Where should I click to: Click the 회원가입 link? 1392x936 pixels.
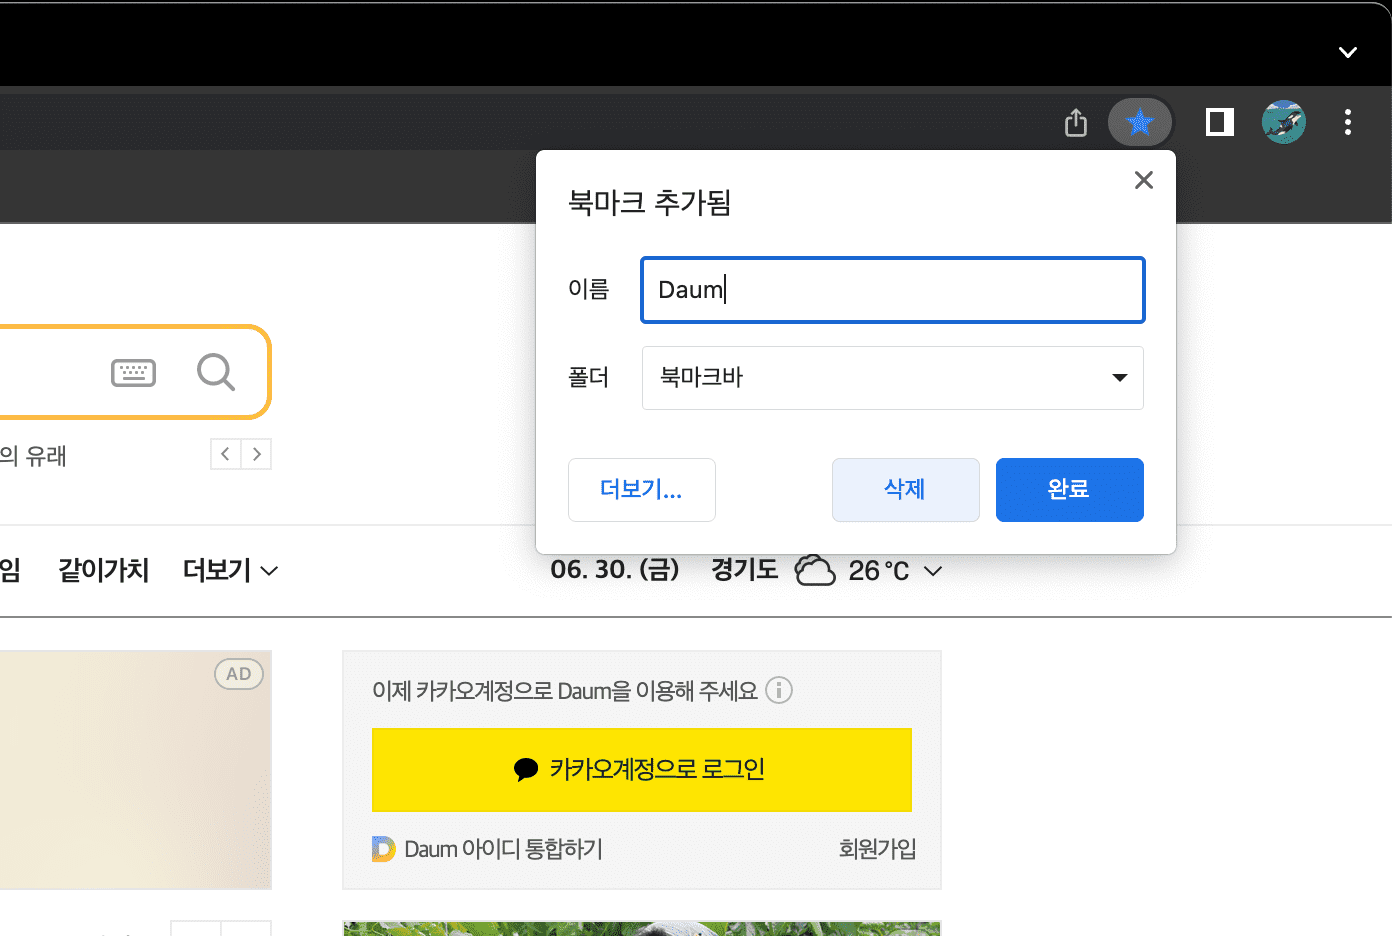(877, 849)
